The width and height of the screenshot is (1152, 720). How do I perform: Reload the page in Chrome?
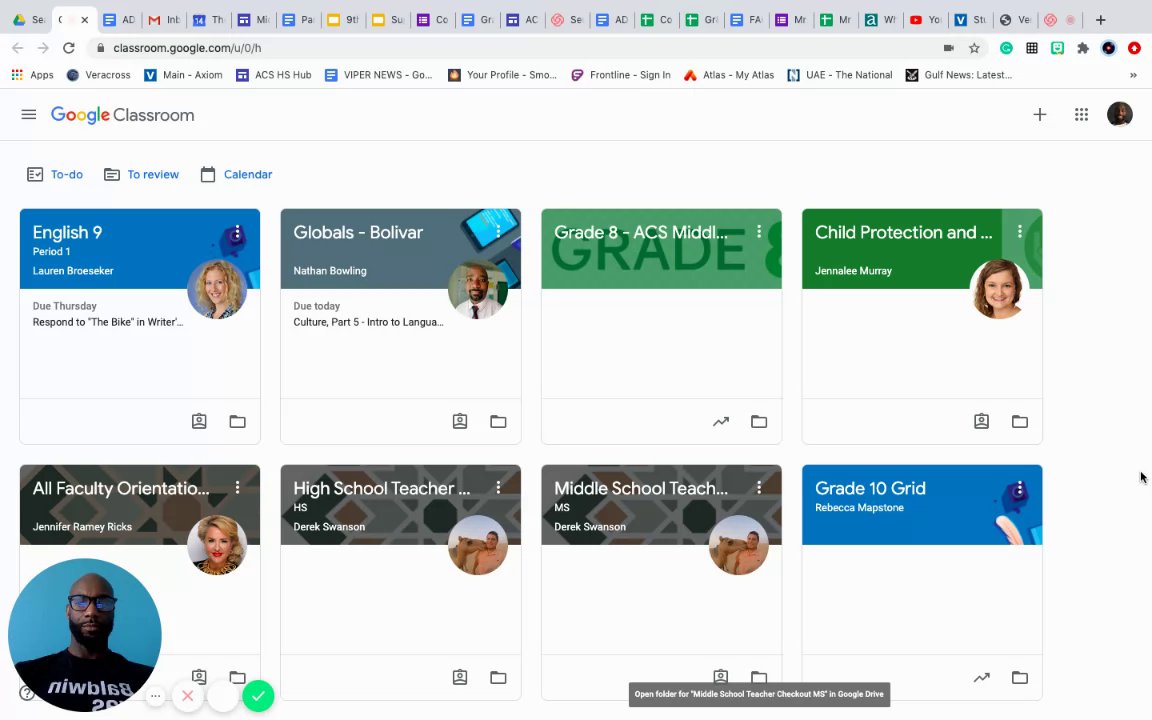point(68,48)
